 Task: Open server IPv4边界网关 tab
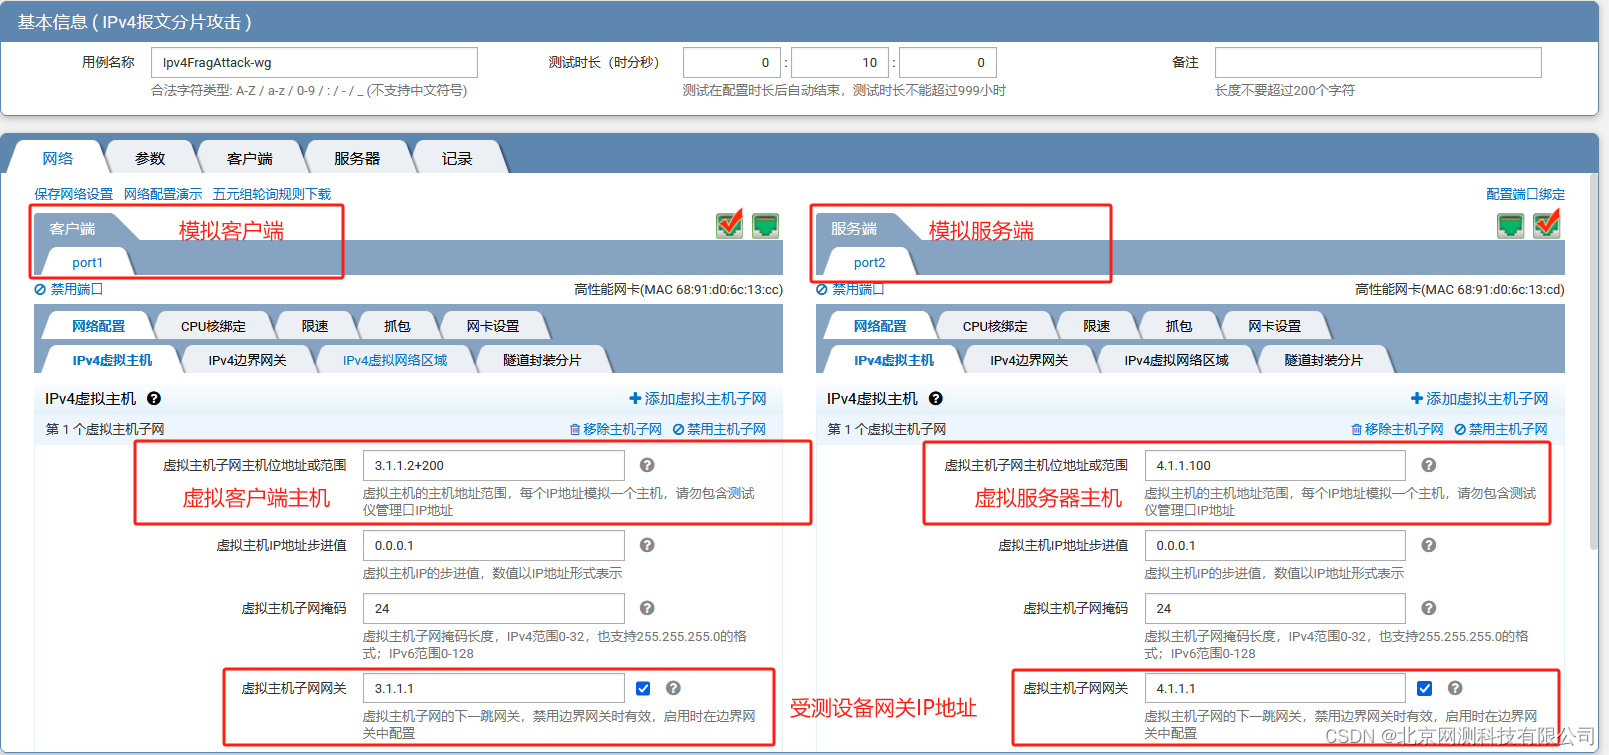(x=1029, y=360)
